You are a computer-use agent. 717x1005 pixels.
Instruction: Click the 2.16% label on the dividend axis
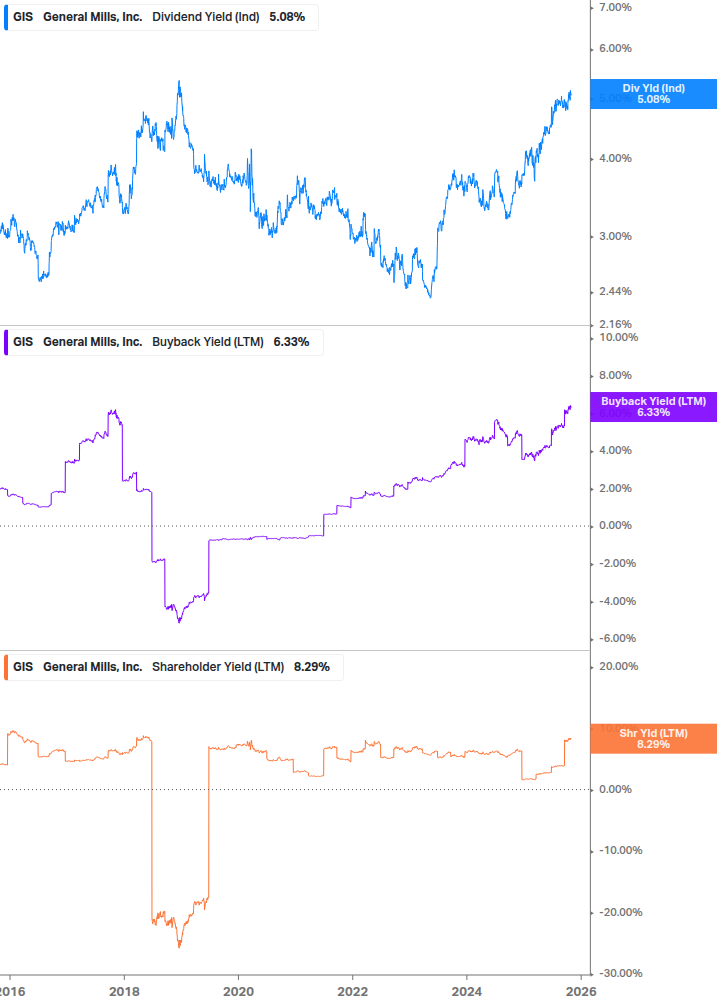click(616, 324)
